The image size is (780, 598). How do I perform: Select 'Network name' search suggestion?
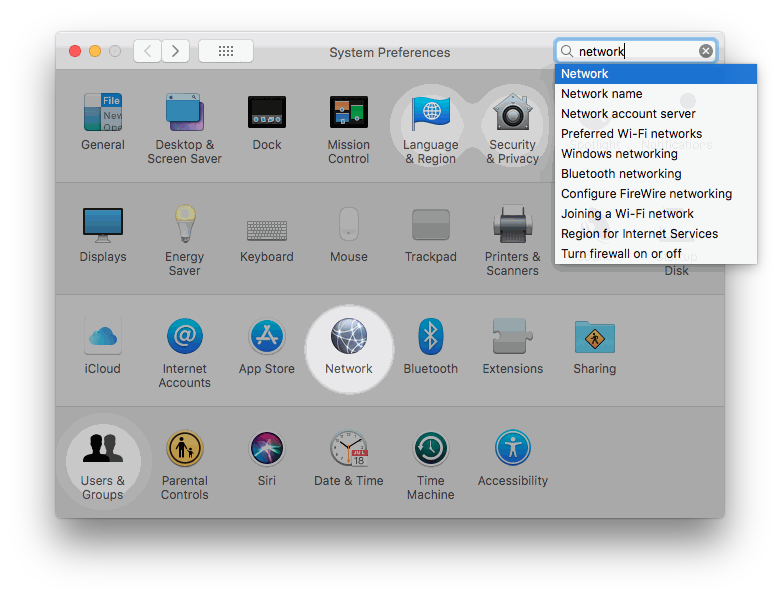602,94
